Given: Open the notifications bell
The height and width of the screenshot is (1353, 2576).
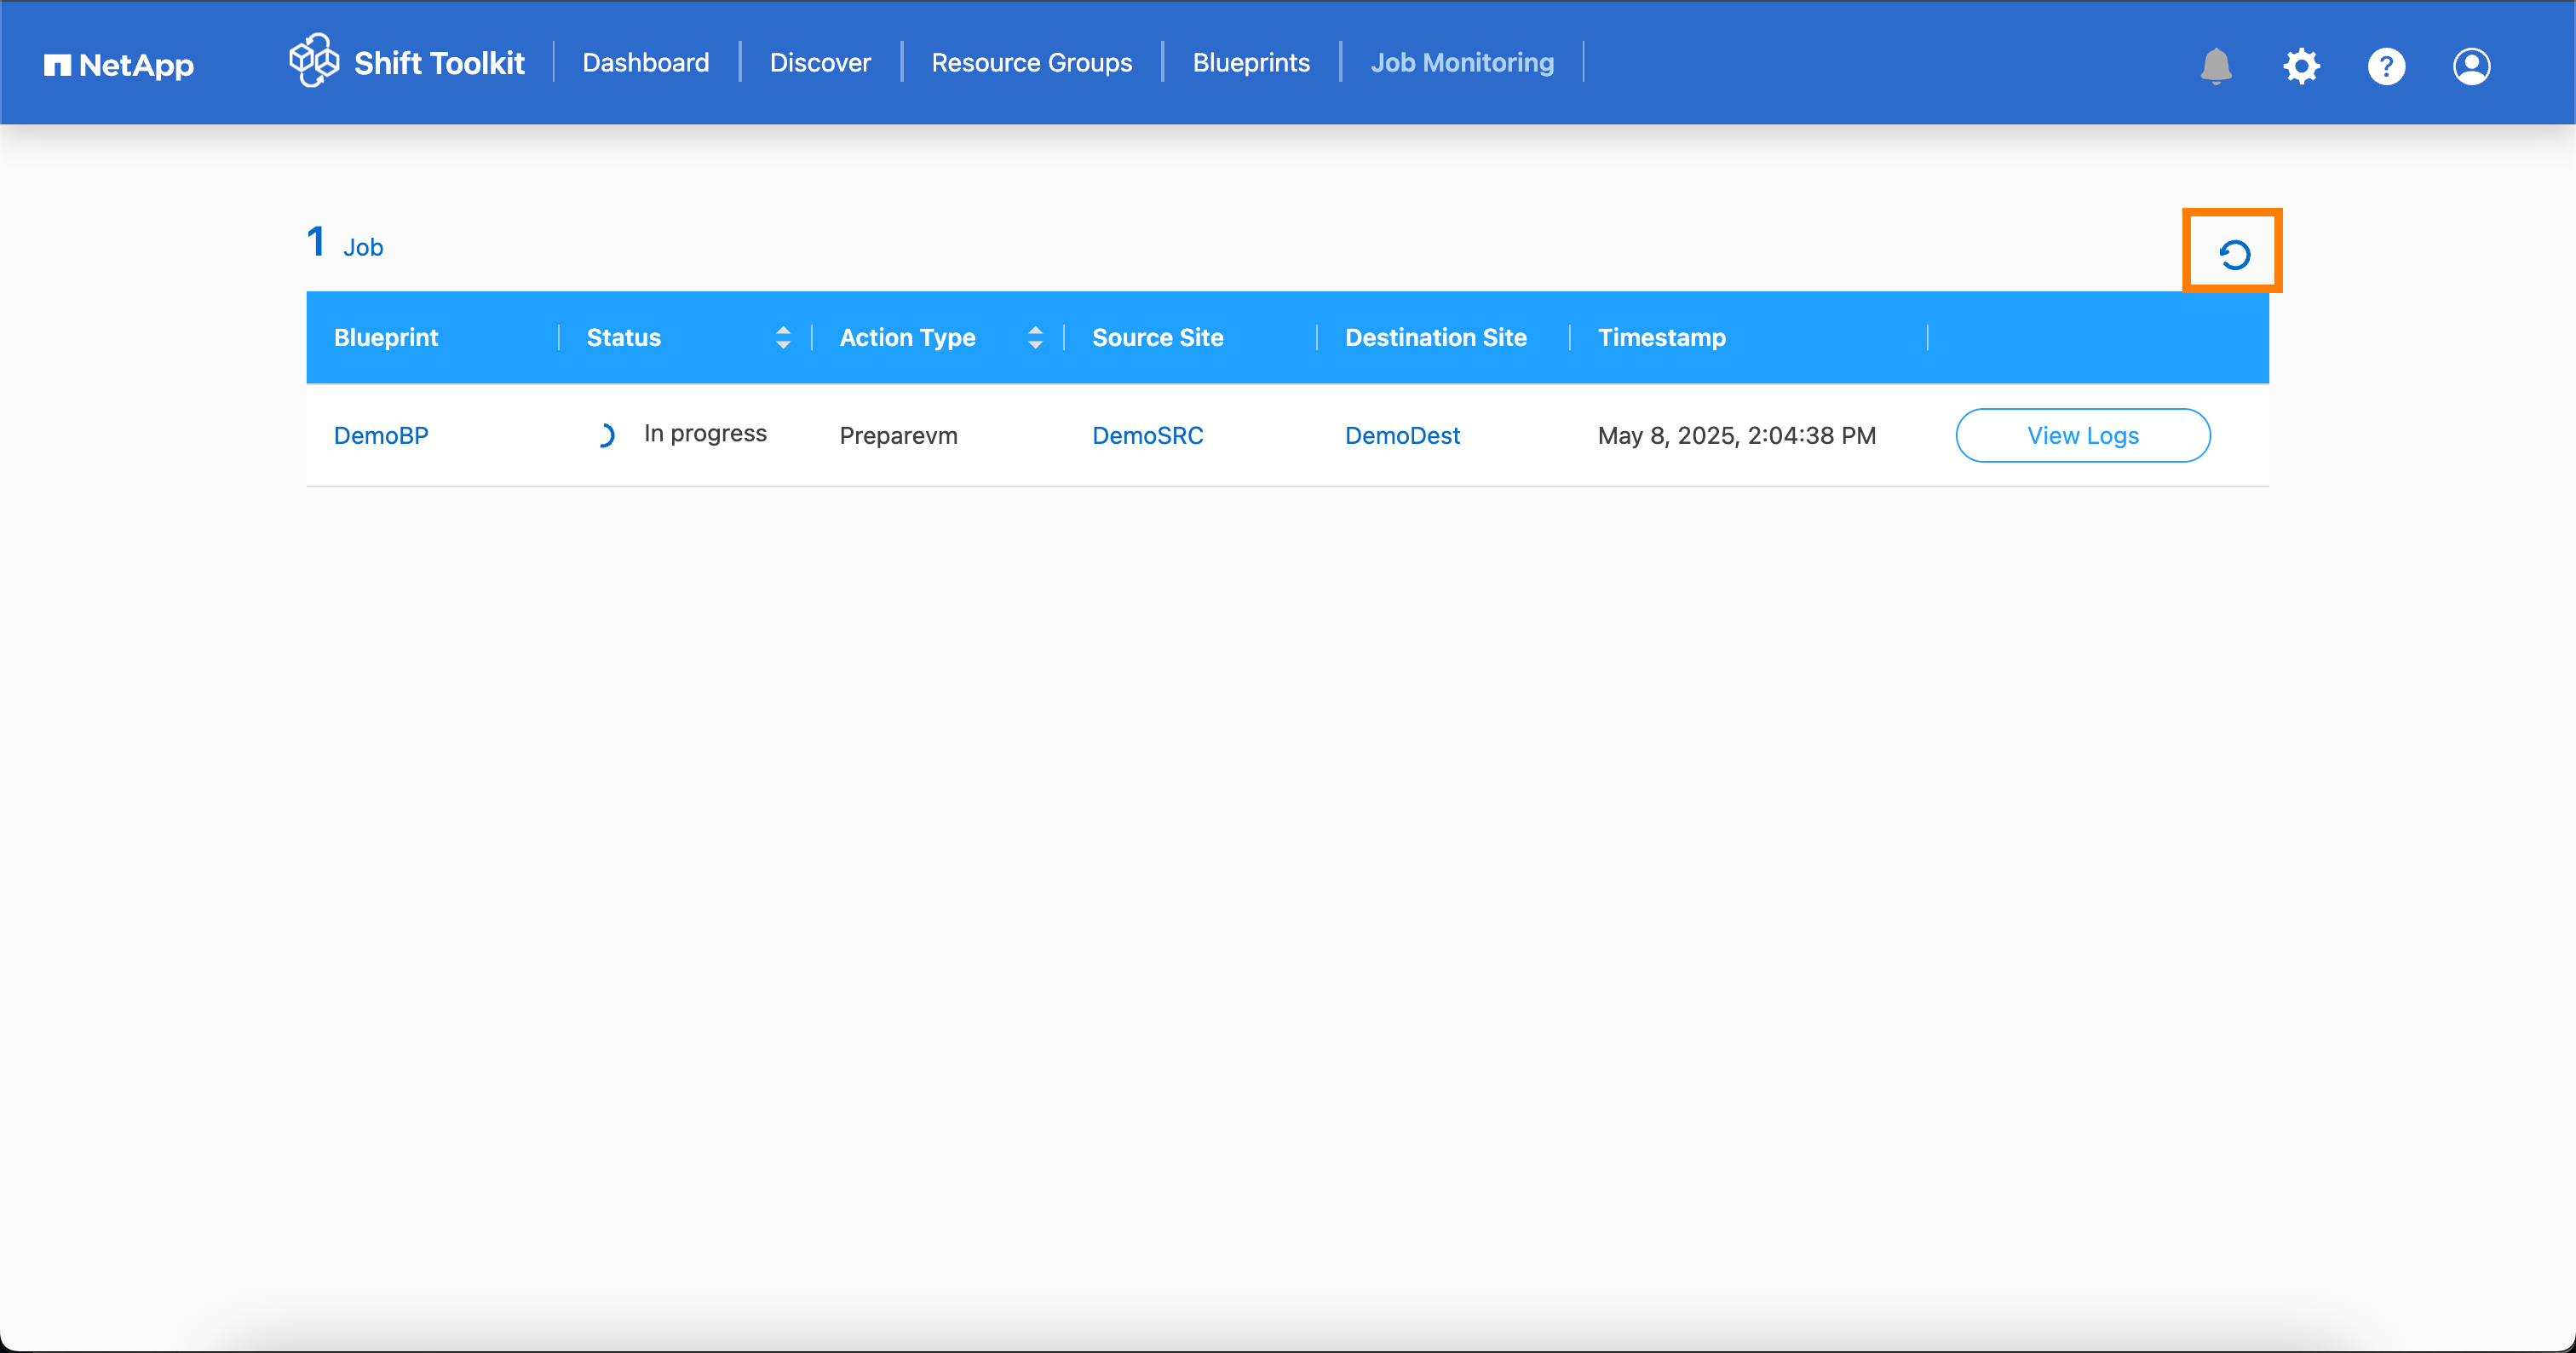Looking at the screenshot, I should (x=2216, y=66).
